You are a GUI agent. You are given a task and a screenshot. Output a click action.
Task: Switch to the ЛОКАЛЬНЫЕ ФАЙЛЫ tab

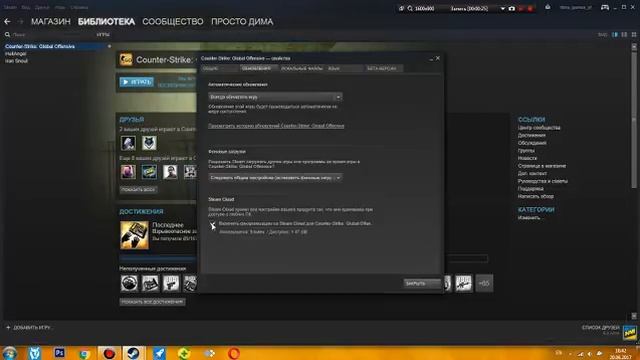coord(302,69)
